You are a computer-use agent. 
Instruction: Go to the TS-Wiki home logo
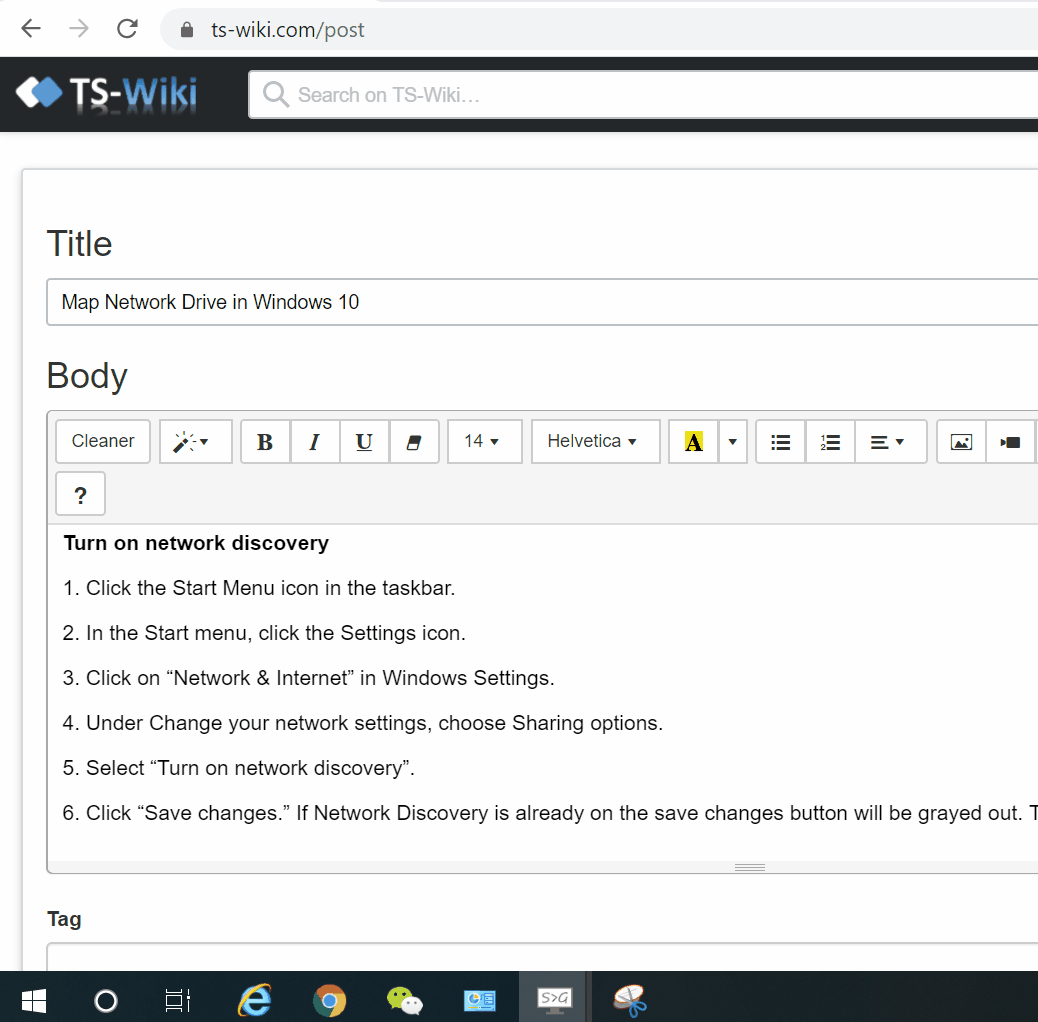click(x=107, y=95)
